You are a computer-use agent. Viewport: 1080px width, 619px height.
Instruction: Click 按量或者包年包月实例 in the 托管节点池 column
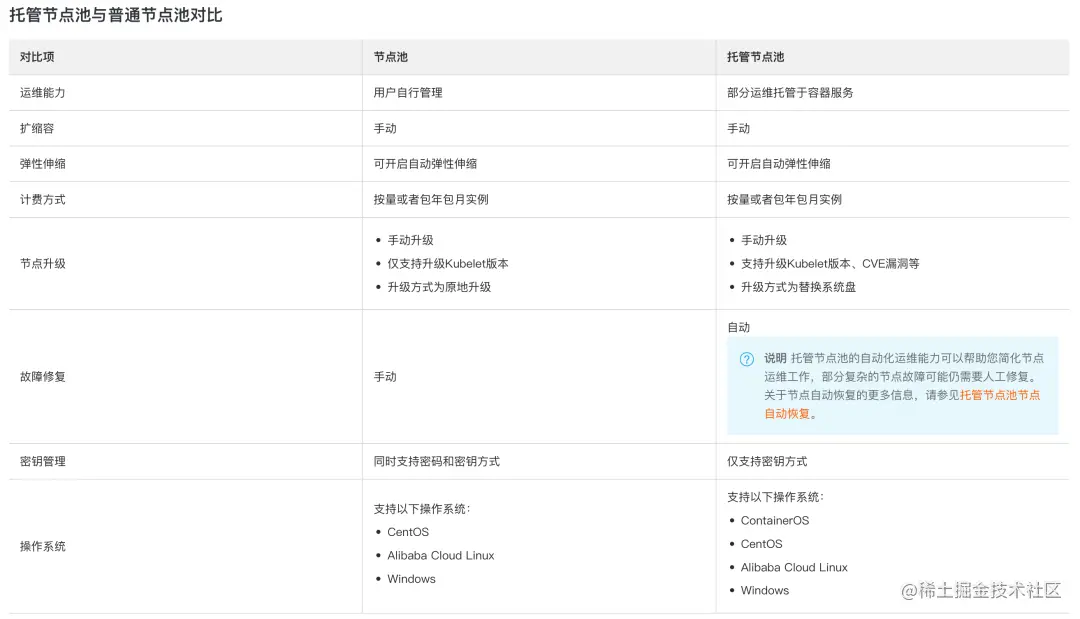pyautogui.click(x=785, y=200)
